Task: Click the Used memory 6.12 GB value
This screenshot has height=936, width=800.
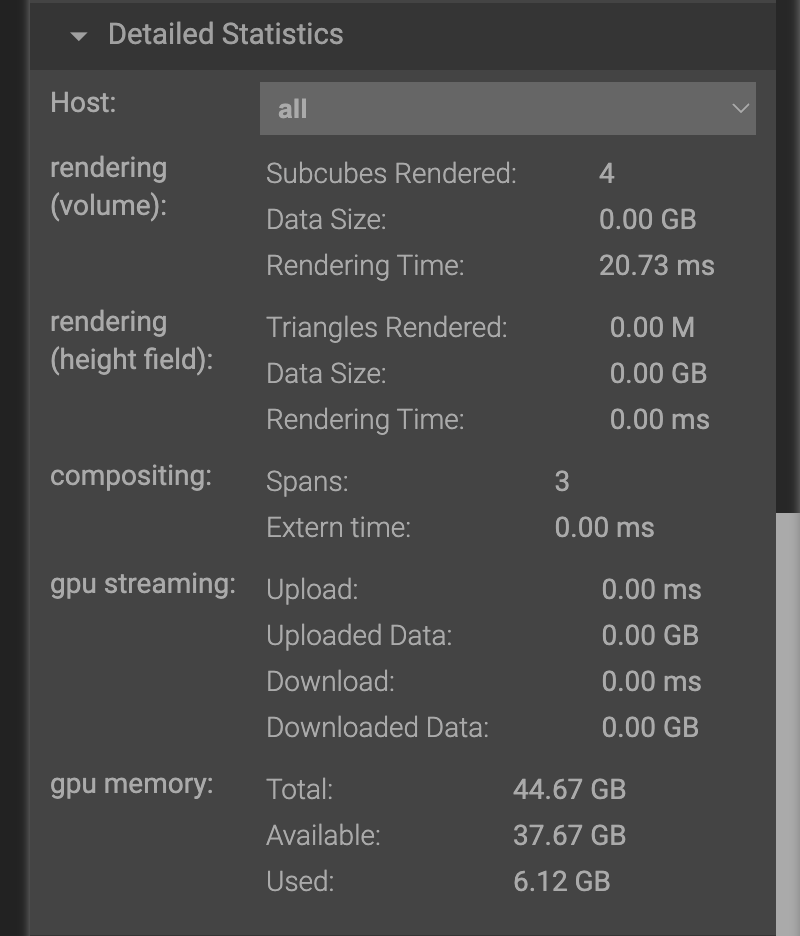Action: 561,882
